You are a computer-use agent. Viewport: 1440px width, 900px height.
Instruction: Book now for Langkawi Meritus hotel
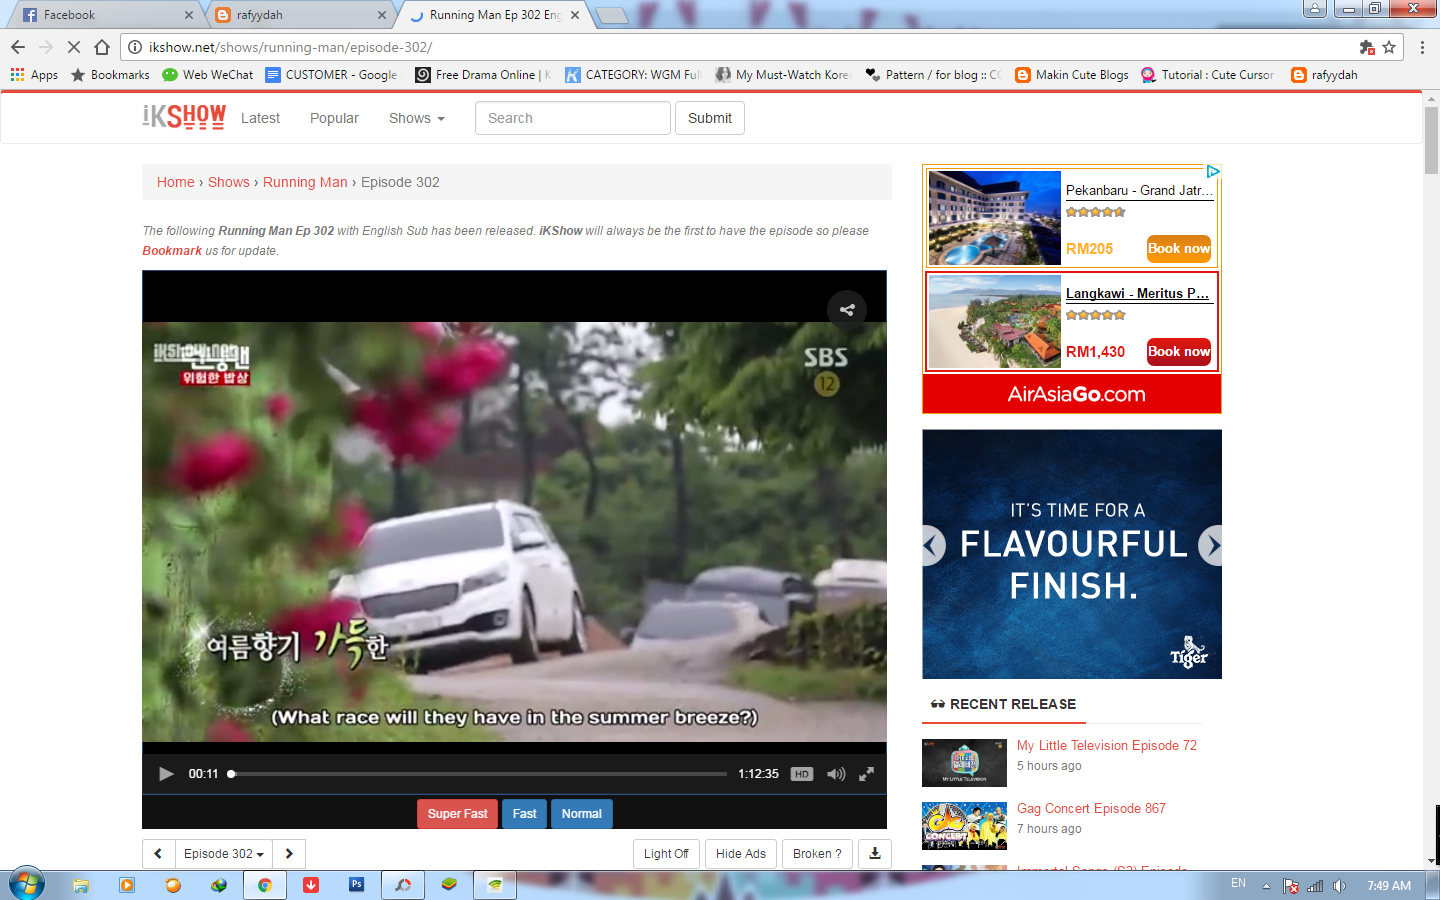1179,352
